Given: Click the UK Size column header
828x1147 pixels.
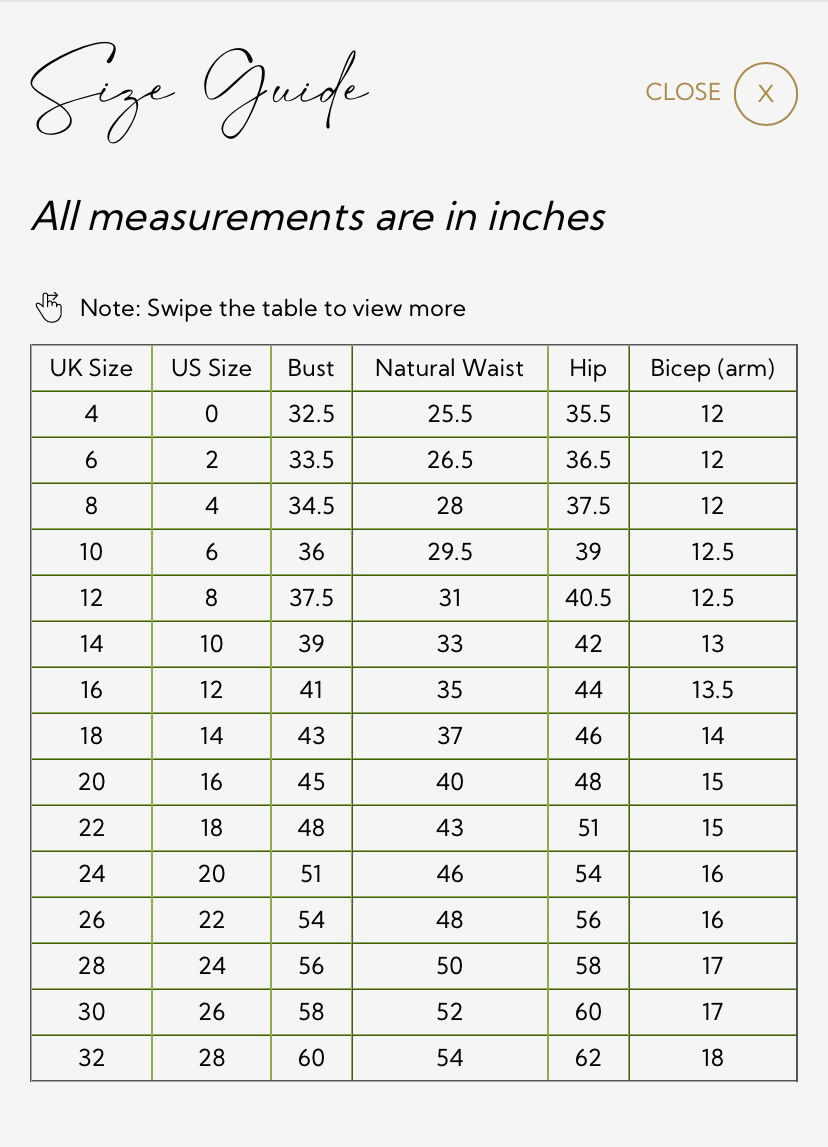Looking at the screenshot, I should (x=91, y=368).
